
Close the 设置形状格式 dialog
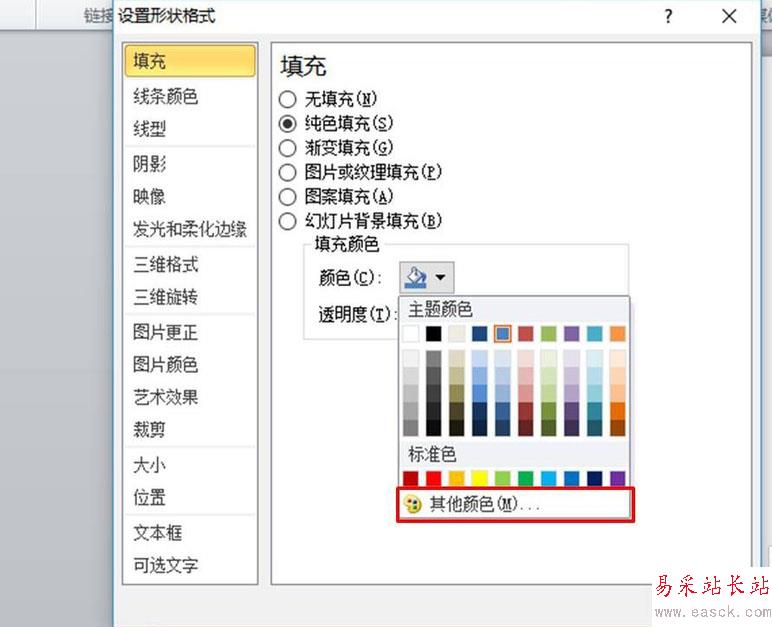729,17
